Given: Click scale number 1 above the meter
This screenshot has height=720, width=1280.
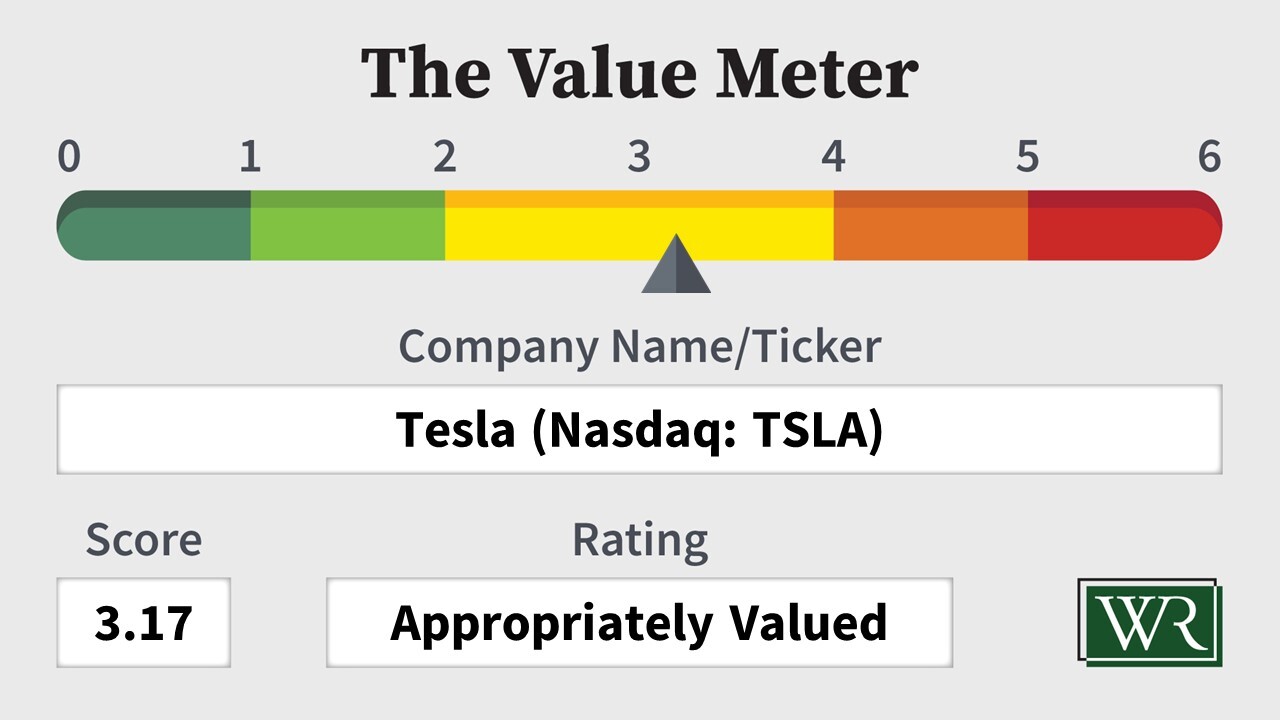Looking at the screenshot, I should (250, 157).
